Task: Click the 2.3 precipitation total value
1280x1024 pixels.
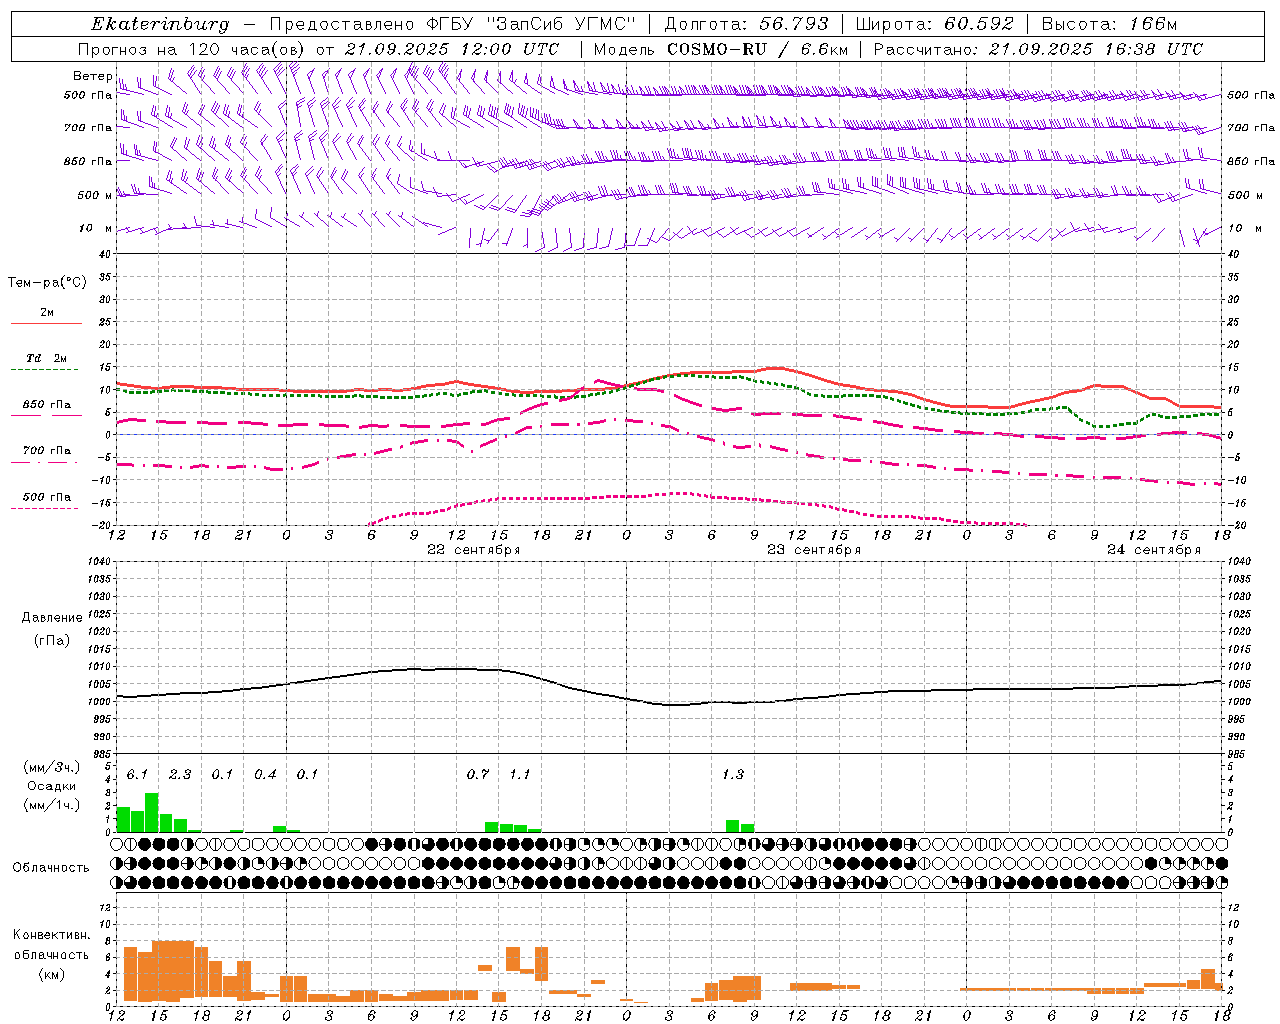Action: pos(180,774)
